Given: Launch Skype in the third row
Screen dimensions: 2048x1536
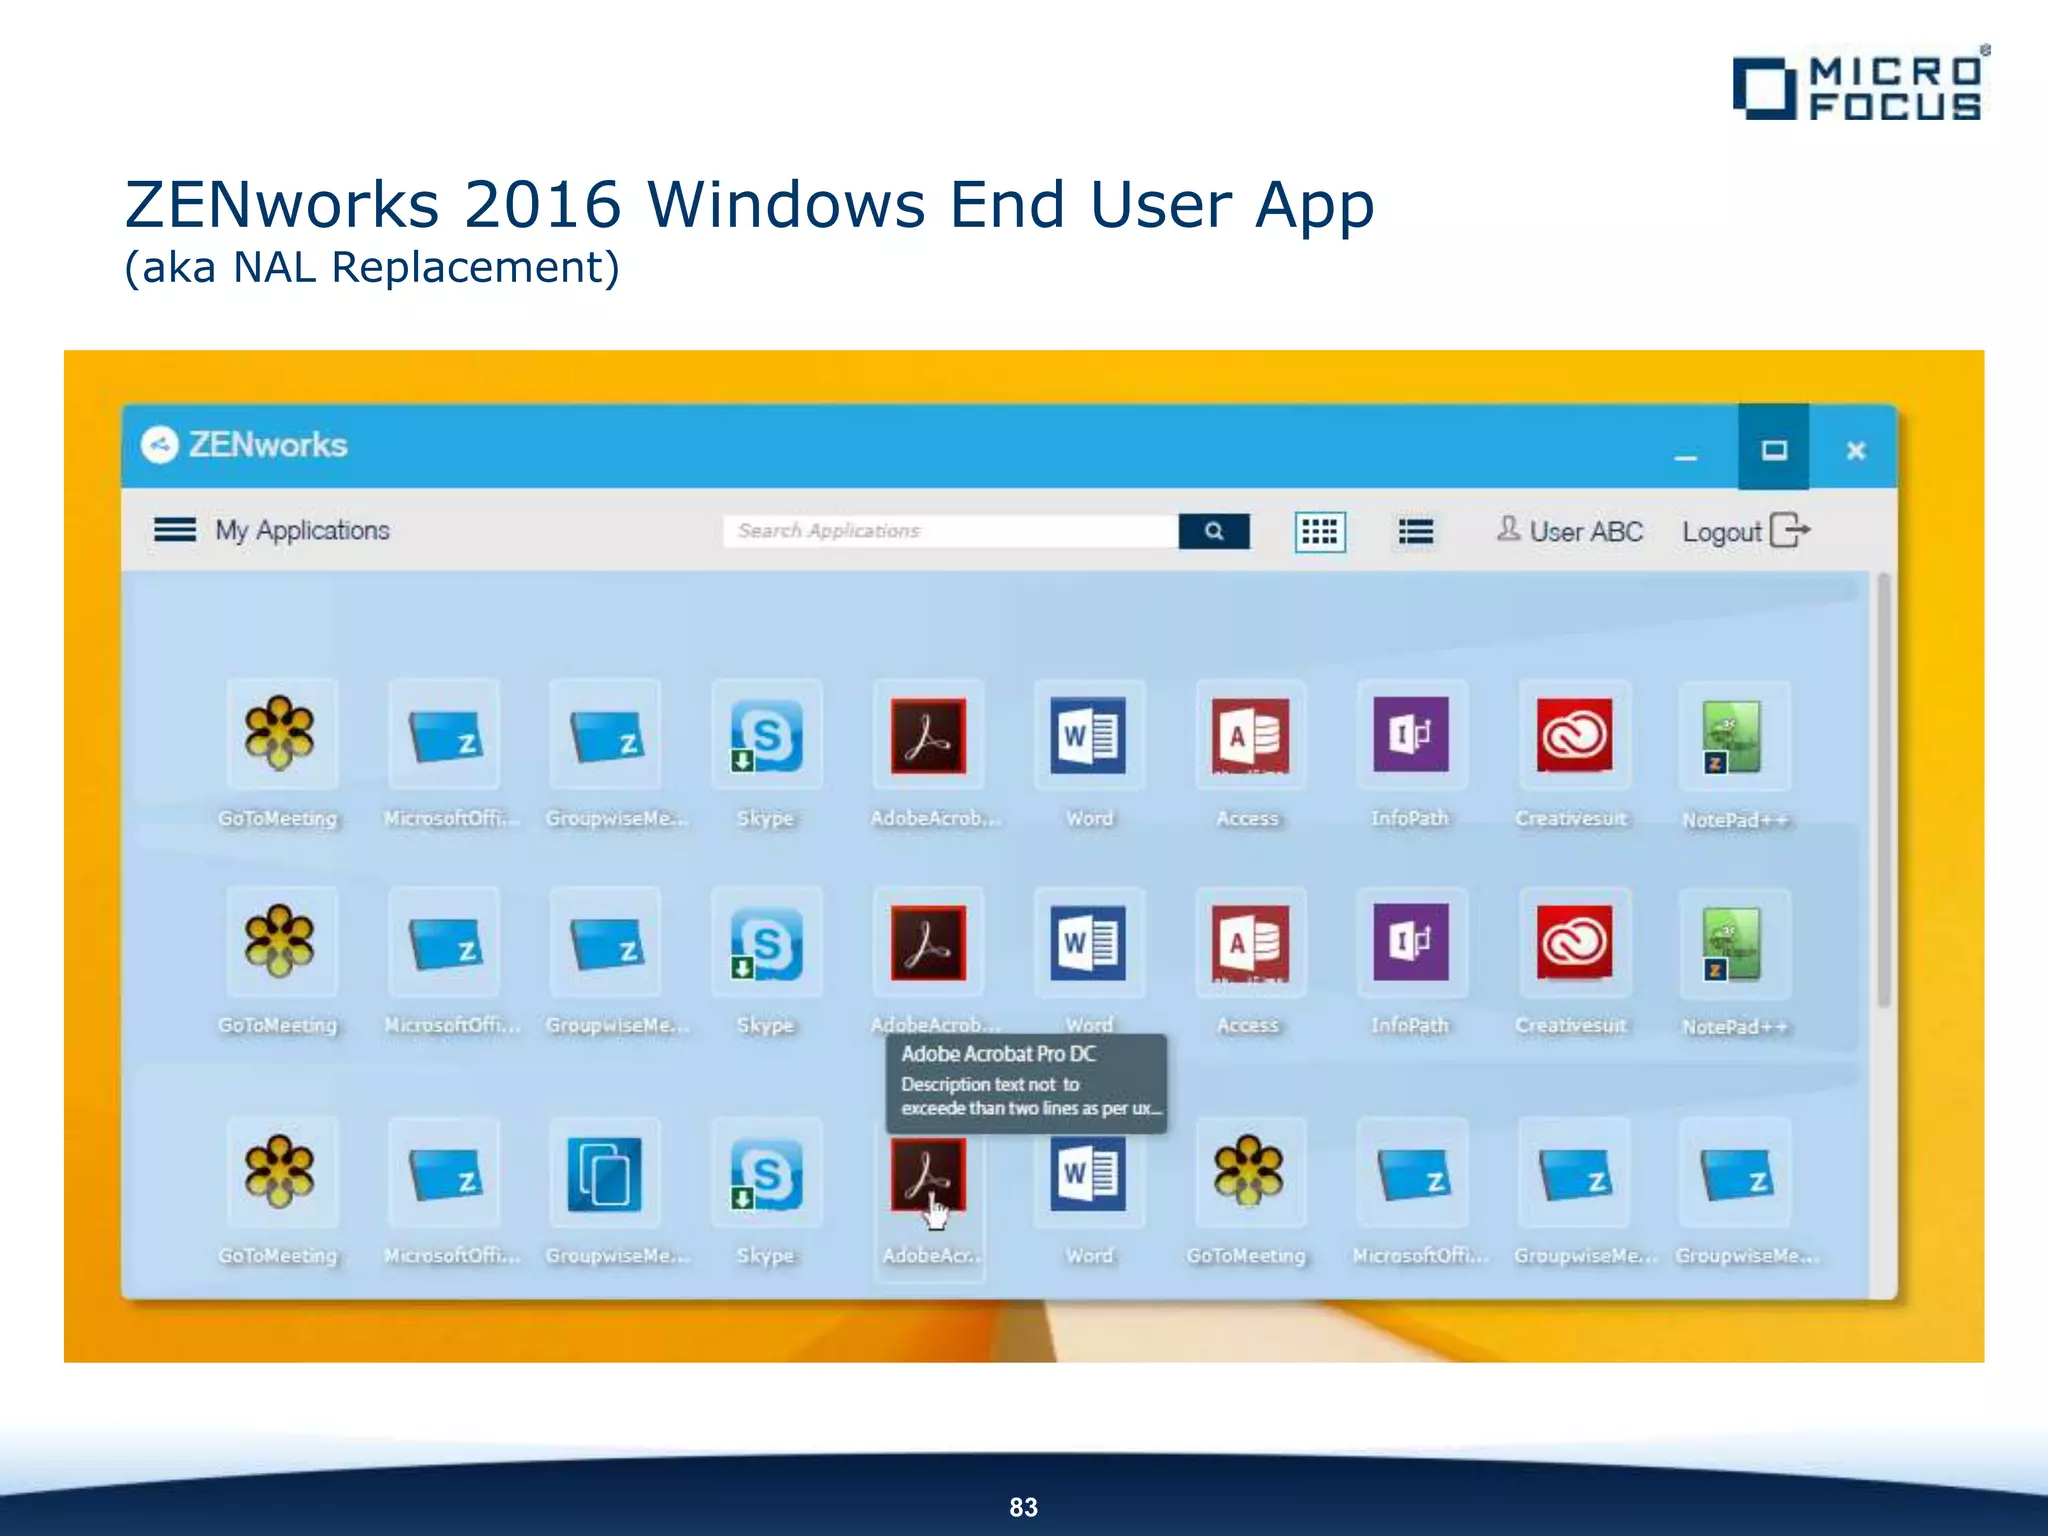Looking at the screenshot, I should point(767,1173).
